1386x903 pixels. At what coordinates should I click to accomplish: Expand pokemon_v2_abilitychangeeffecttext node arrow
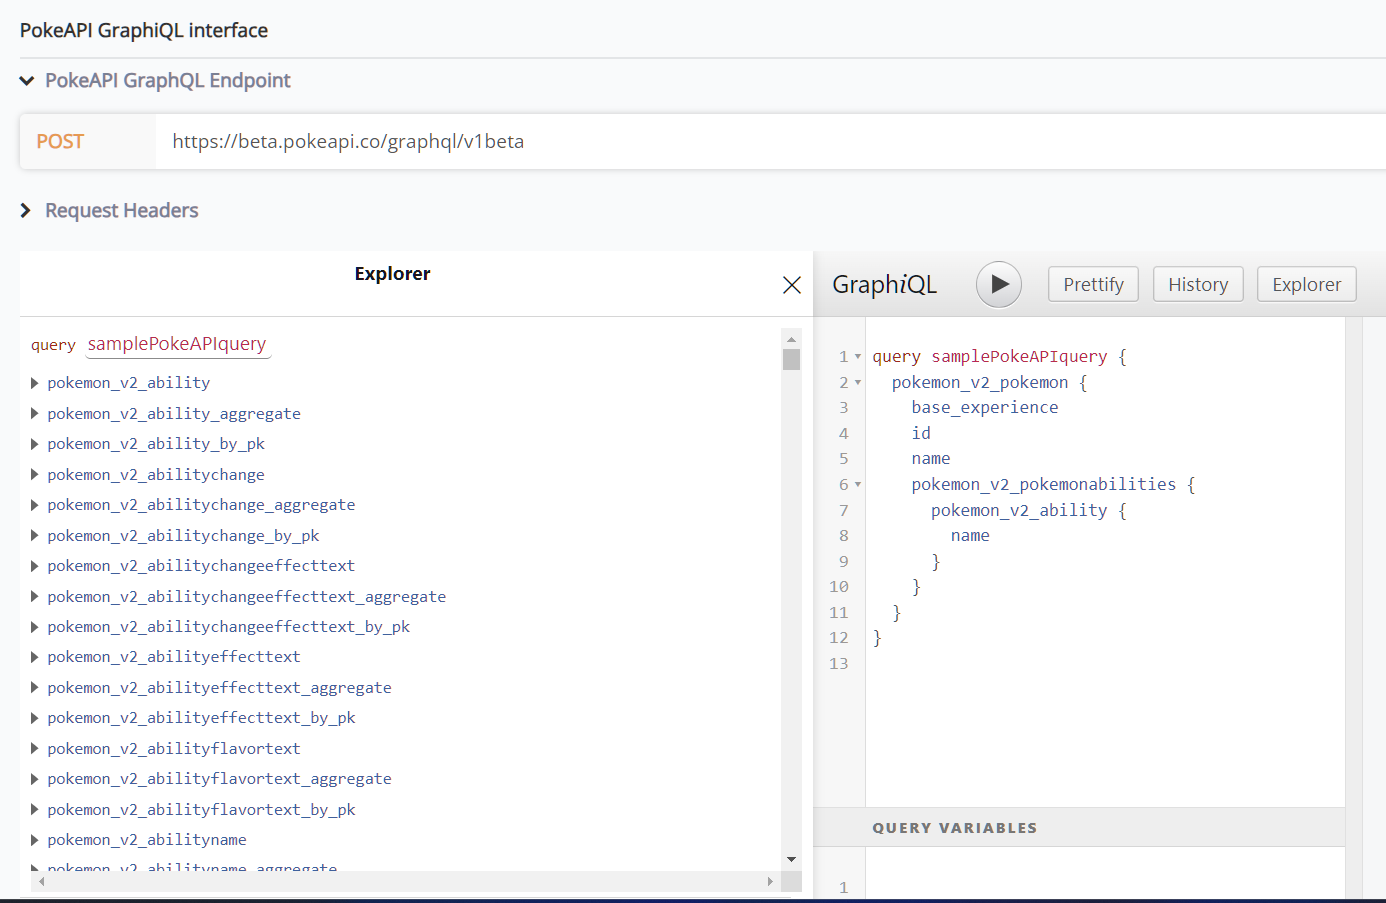(x=35, y=566)
